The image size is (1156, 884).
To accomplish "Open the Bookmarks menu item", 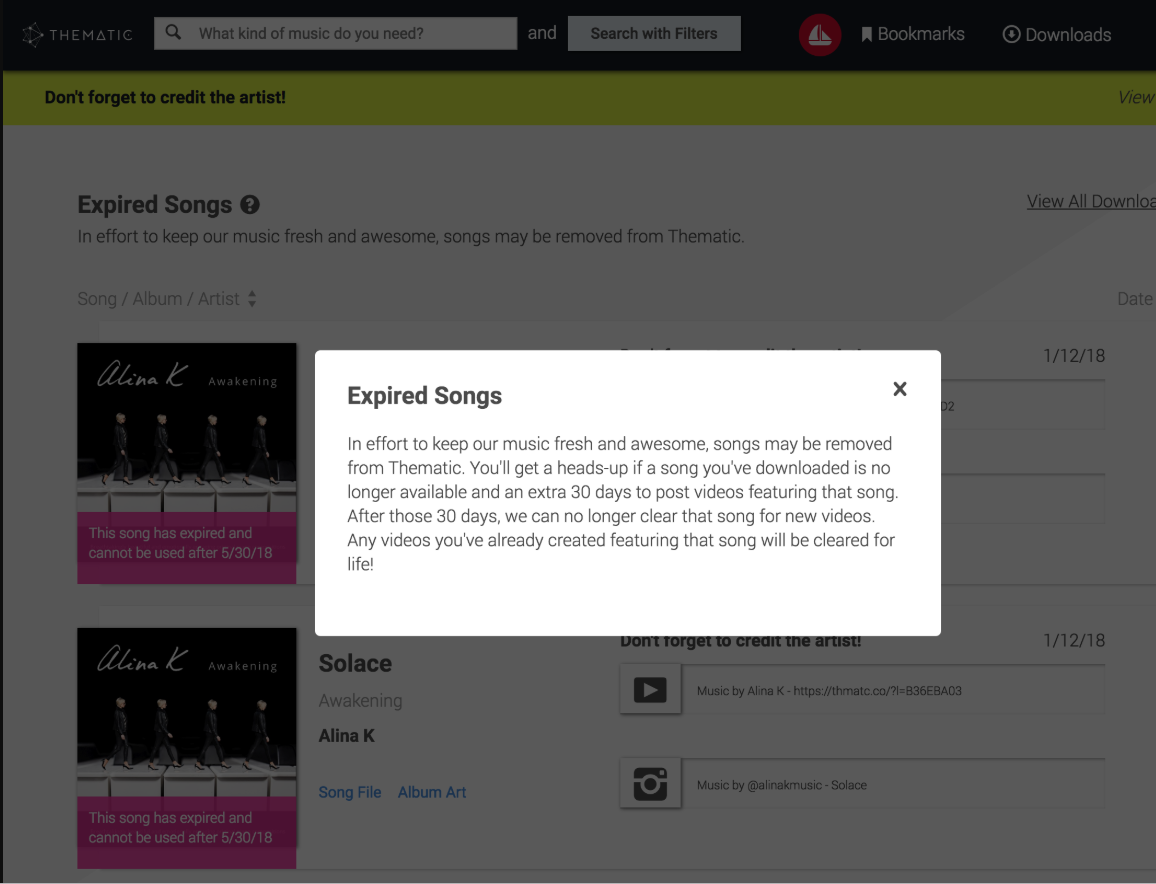I will tap(913, 35).
